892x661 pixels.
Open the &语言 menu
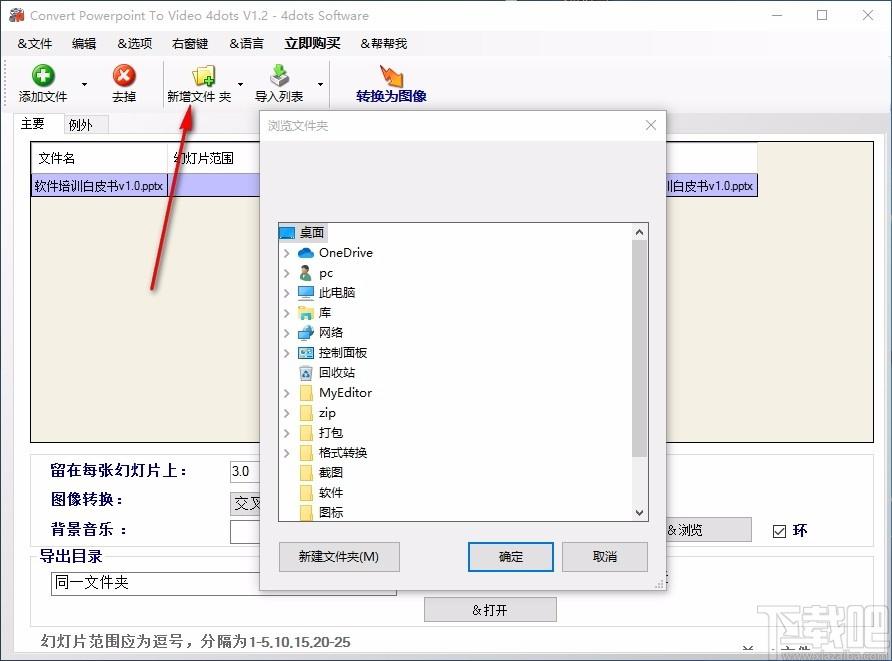246,44
